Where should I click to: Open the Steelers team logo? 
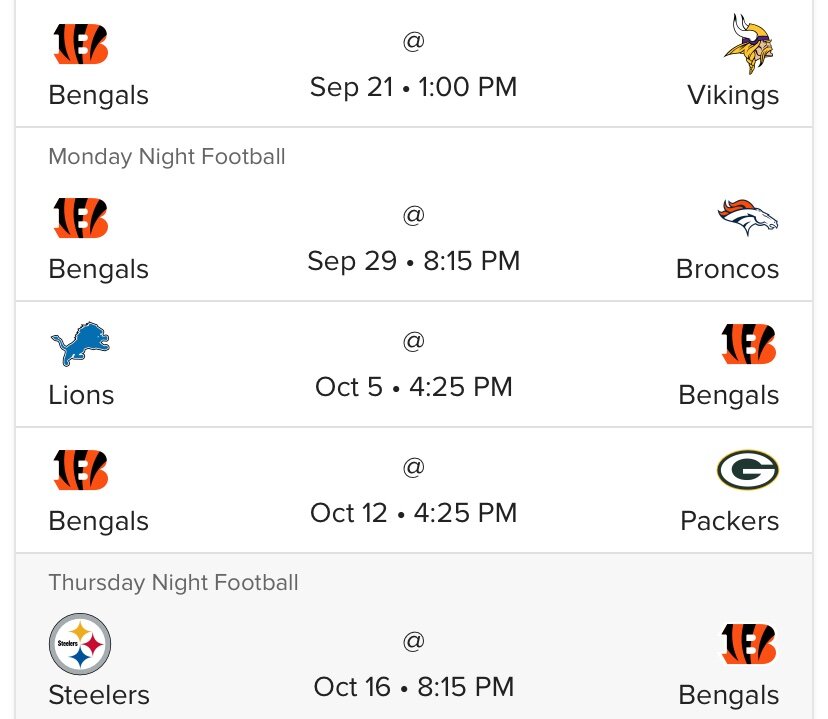click(x=80, y=644)
